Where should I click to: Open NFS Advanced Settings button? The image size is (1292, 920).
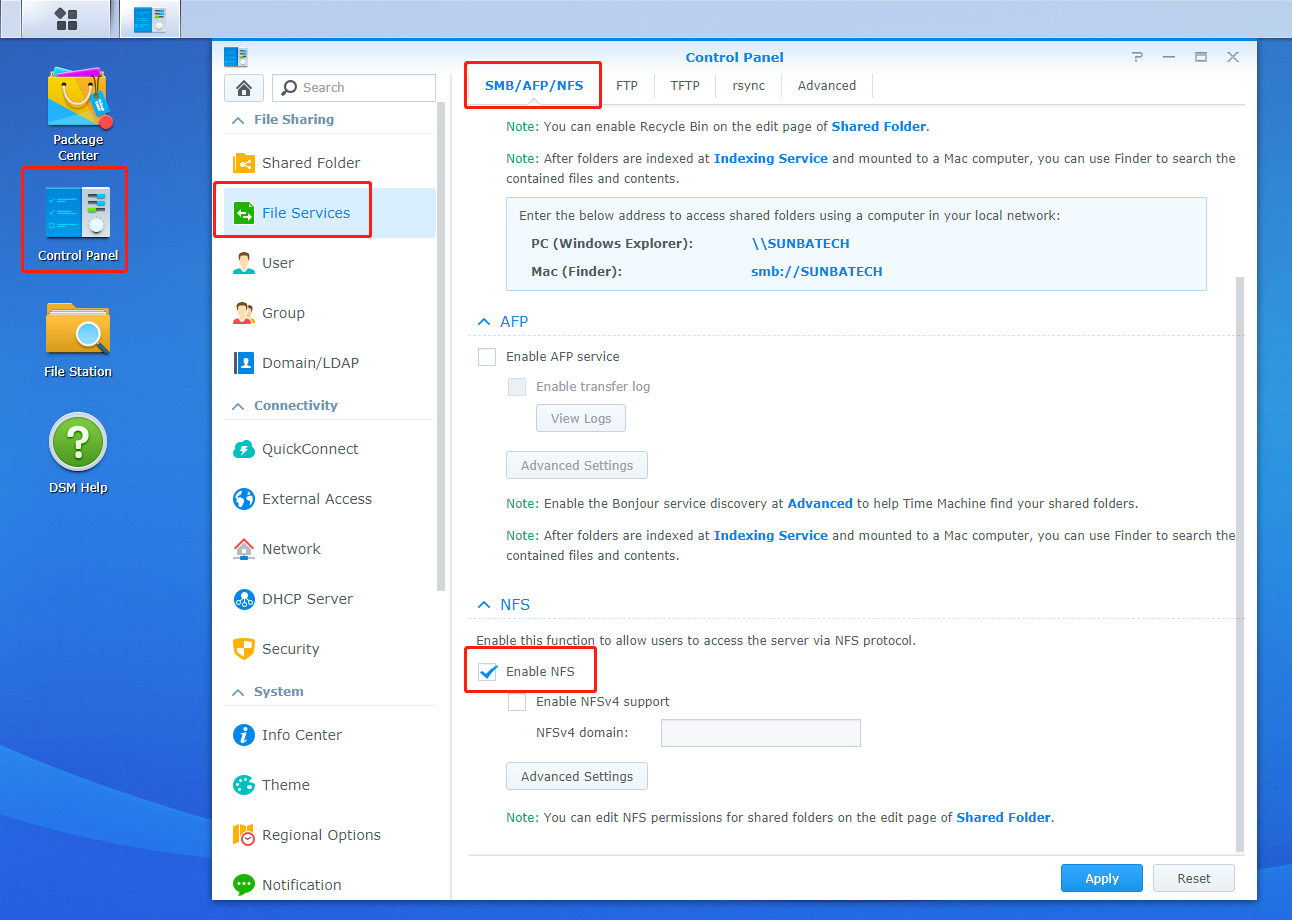point(577,776)
